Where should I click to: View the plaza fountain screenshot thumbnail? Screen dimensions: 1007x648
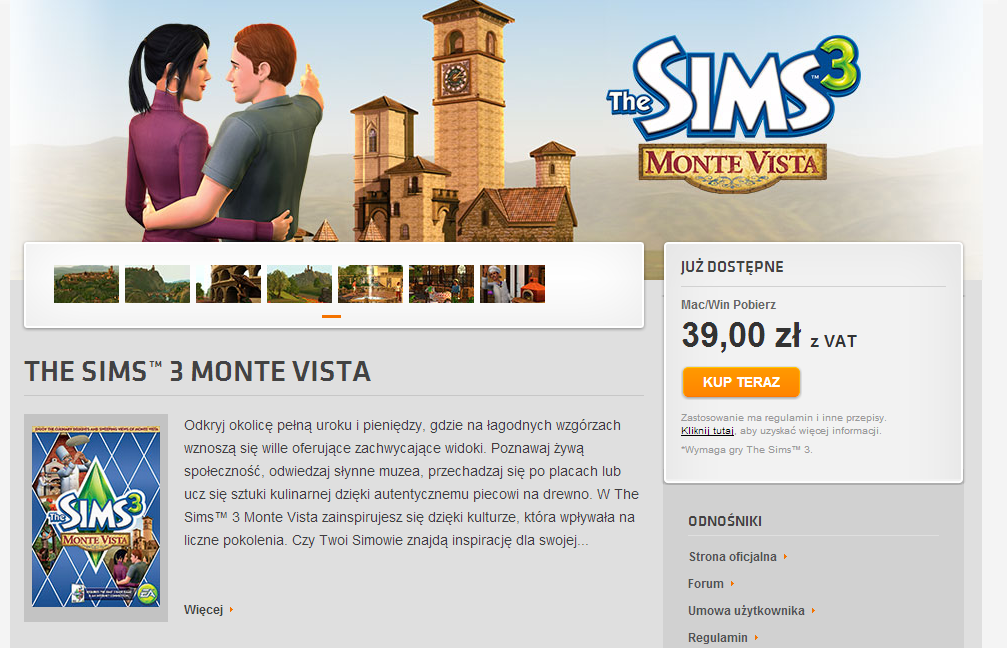point(371,284)
